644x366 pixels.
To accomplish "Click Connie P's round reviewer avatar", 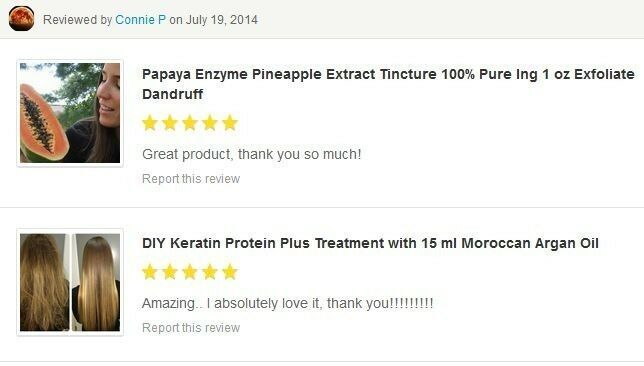I will pos(21,19).
